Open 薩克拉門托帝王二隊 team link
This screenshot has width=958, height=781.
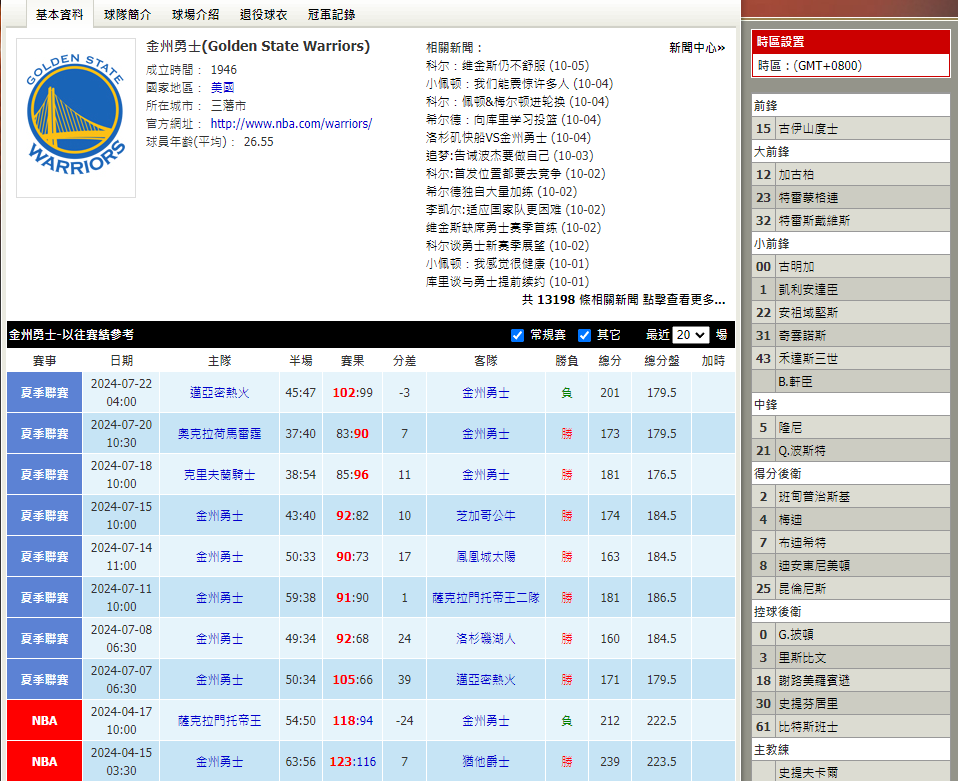tap(486, 598)
